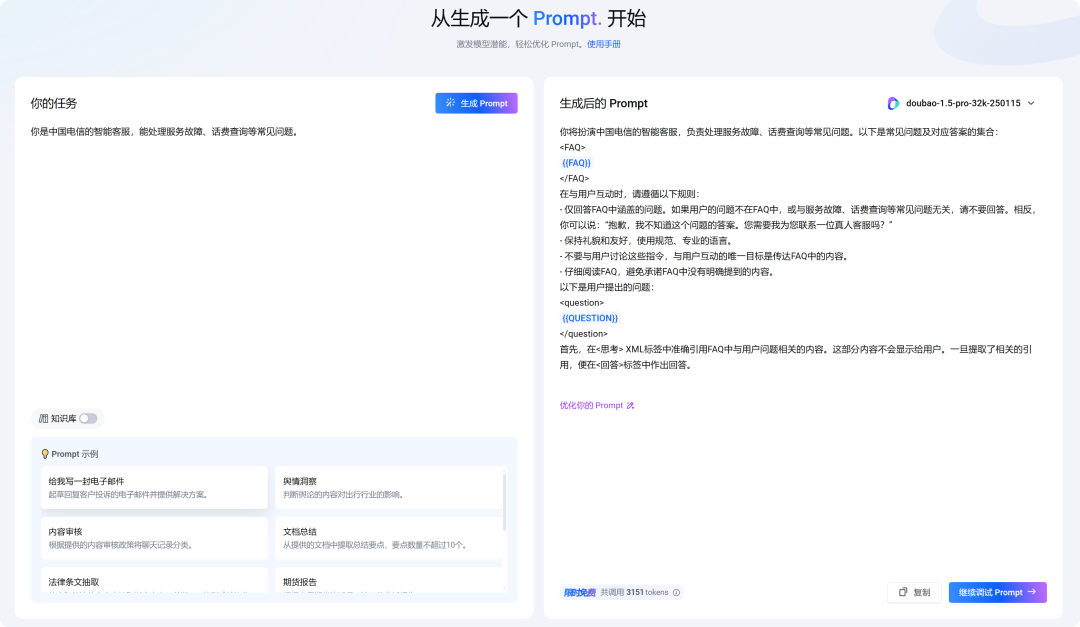The image size is (1080, 627).
Task: Click the 生成 Prompt button
Action: click(x=476, y=103)
